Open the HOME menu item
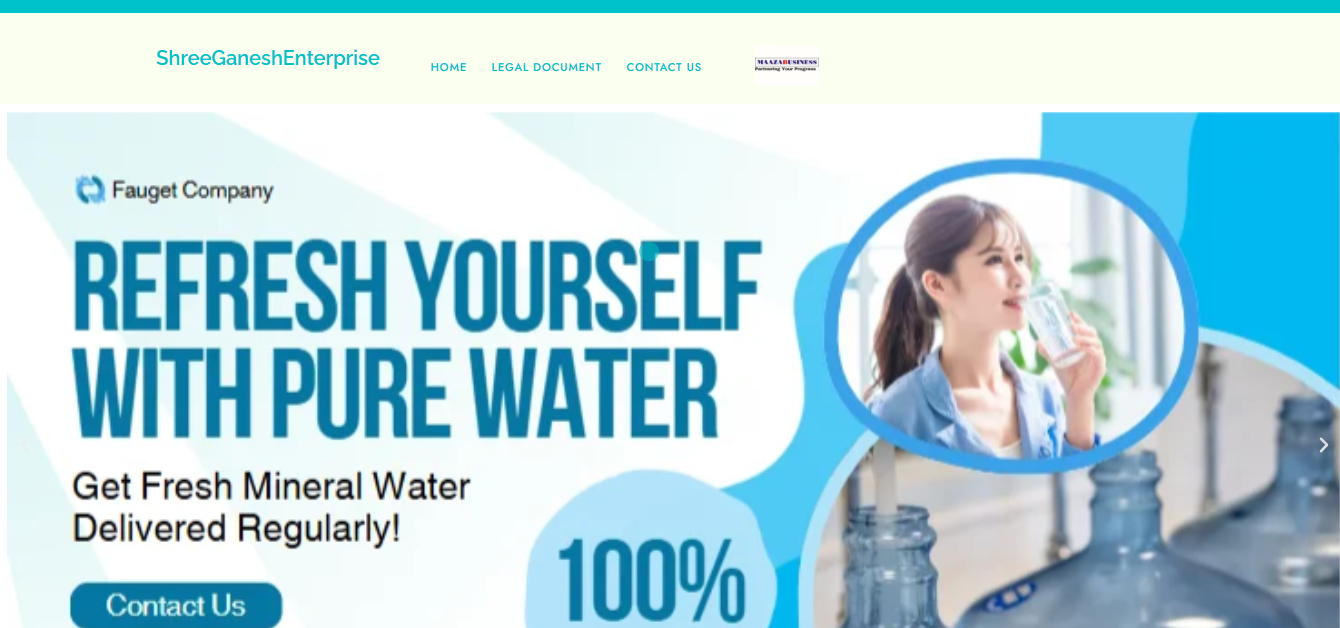 coord(448,67)
